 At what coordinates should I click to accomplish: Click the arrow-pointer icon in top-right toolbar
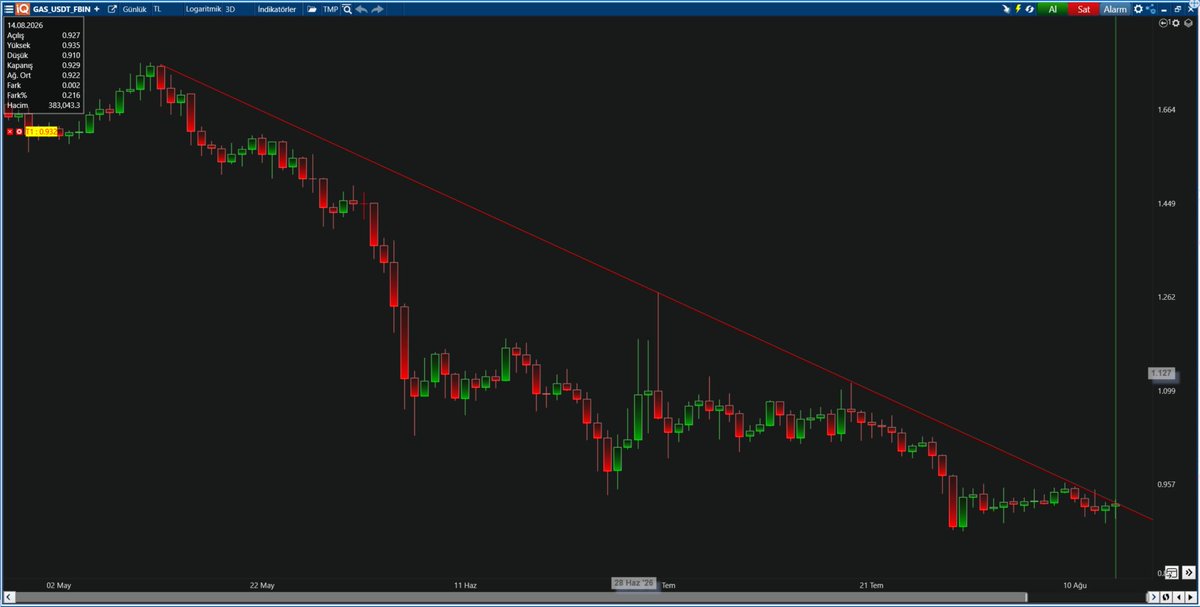[x=1006, y=9]
